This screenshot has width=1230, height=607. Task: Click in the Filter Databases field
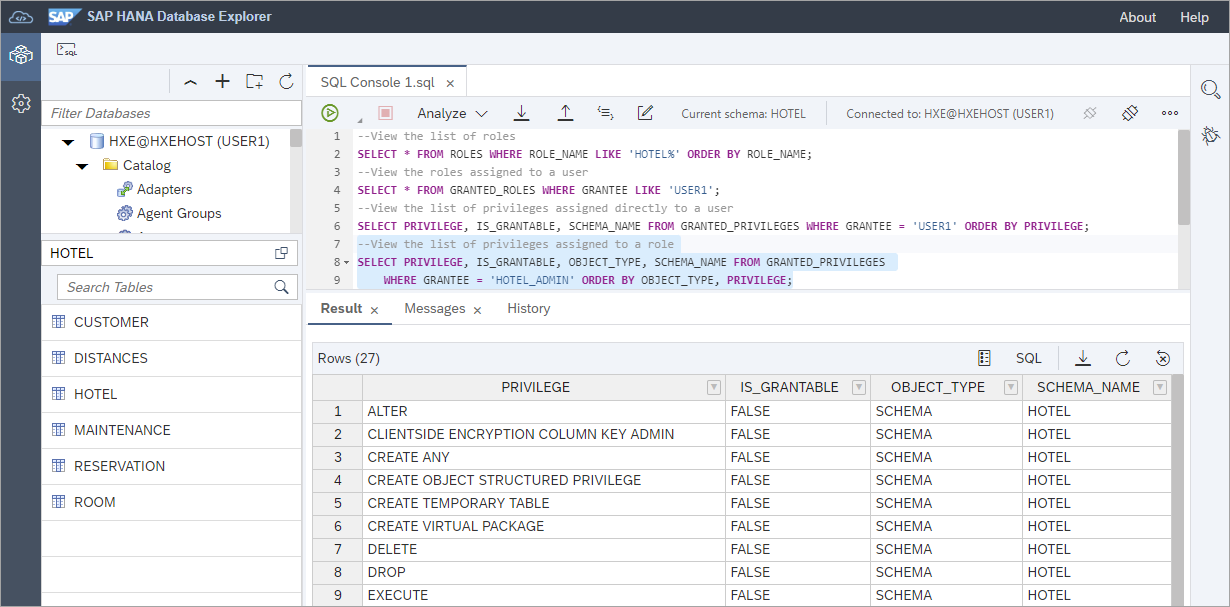click(x=171, y=113)
